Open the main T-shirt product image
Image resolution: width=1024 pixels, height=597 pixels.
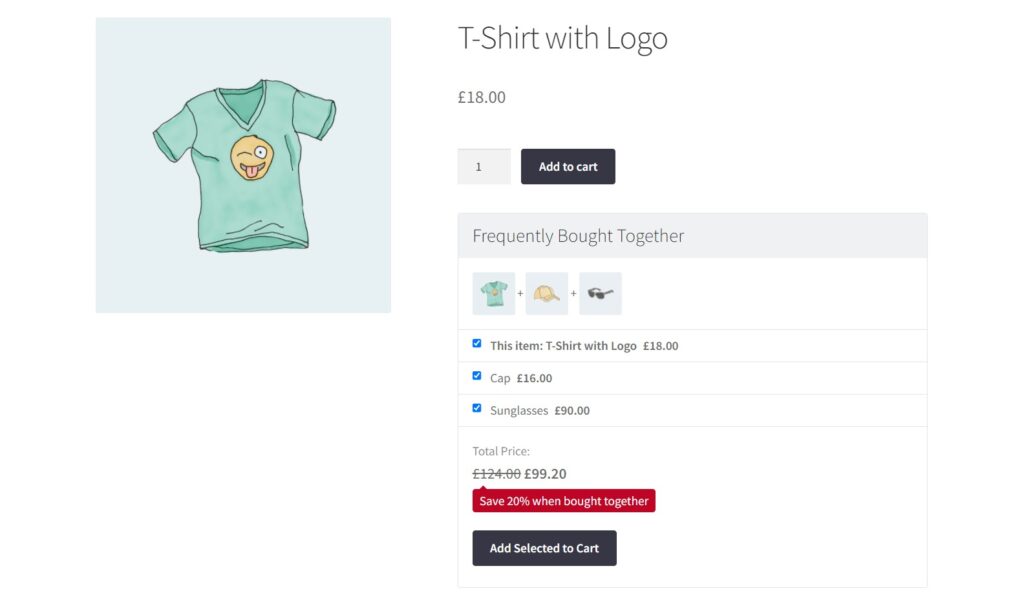[x=243, y=163]
